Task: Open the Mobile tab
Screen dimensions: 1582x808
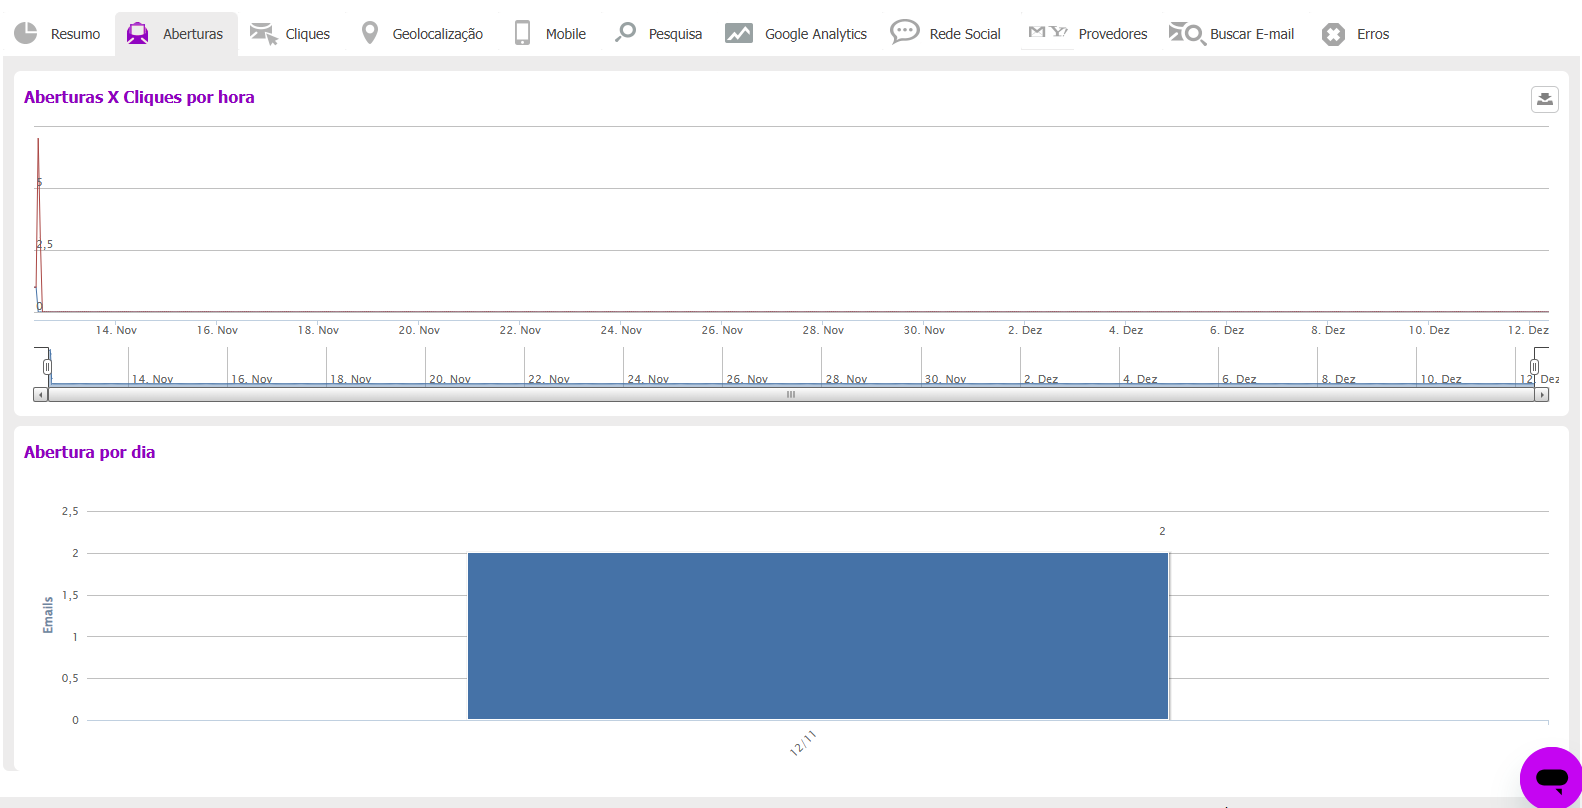Action: click(566, 34)
